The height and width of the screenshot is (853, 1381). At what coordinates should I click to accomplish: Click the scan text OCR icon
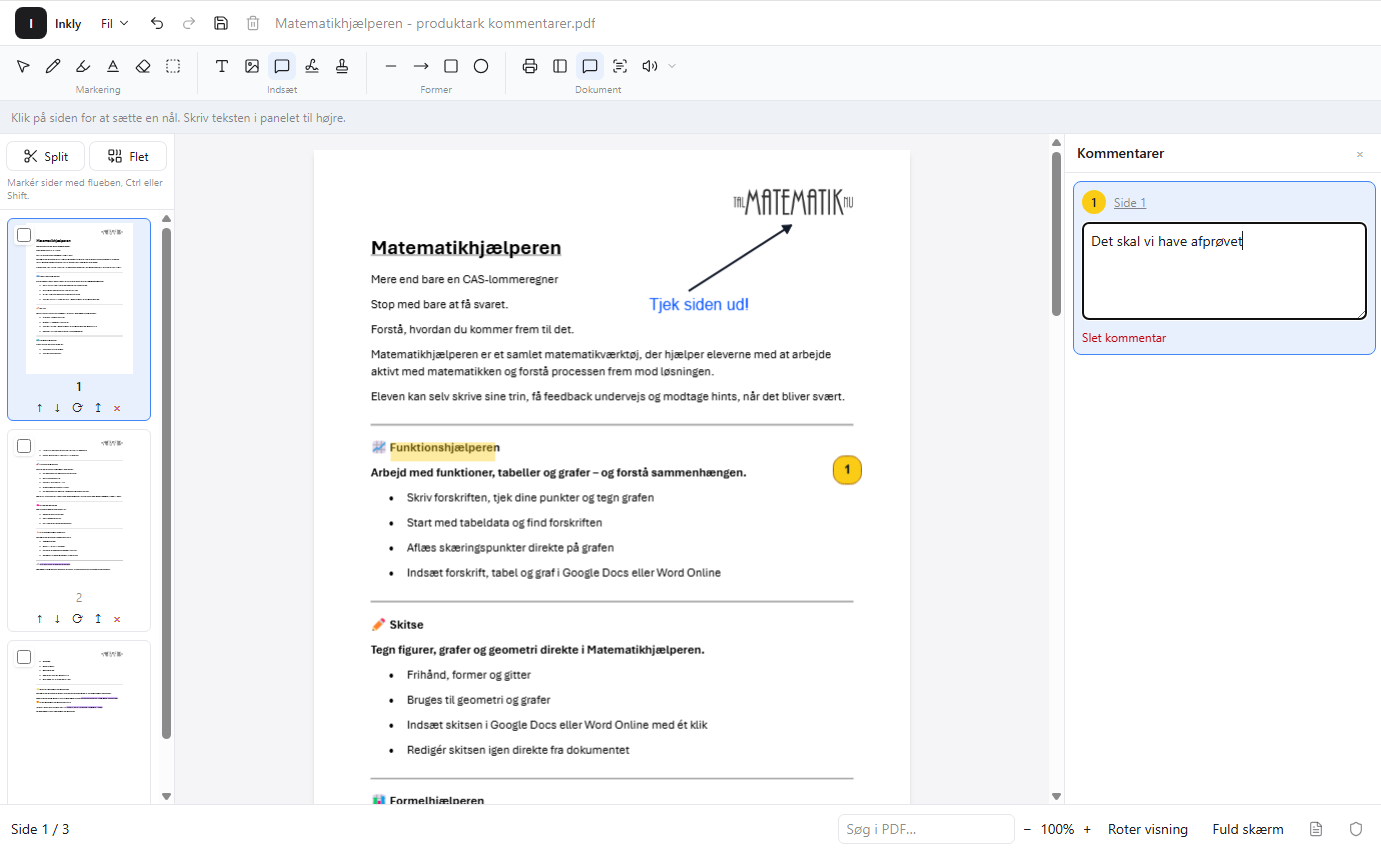tap(620, 66)
